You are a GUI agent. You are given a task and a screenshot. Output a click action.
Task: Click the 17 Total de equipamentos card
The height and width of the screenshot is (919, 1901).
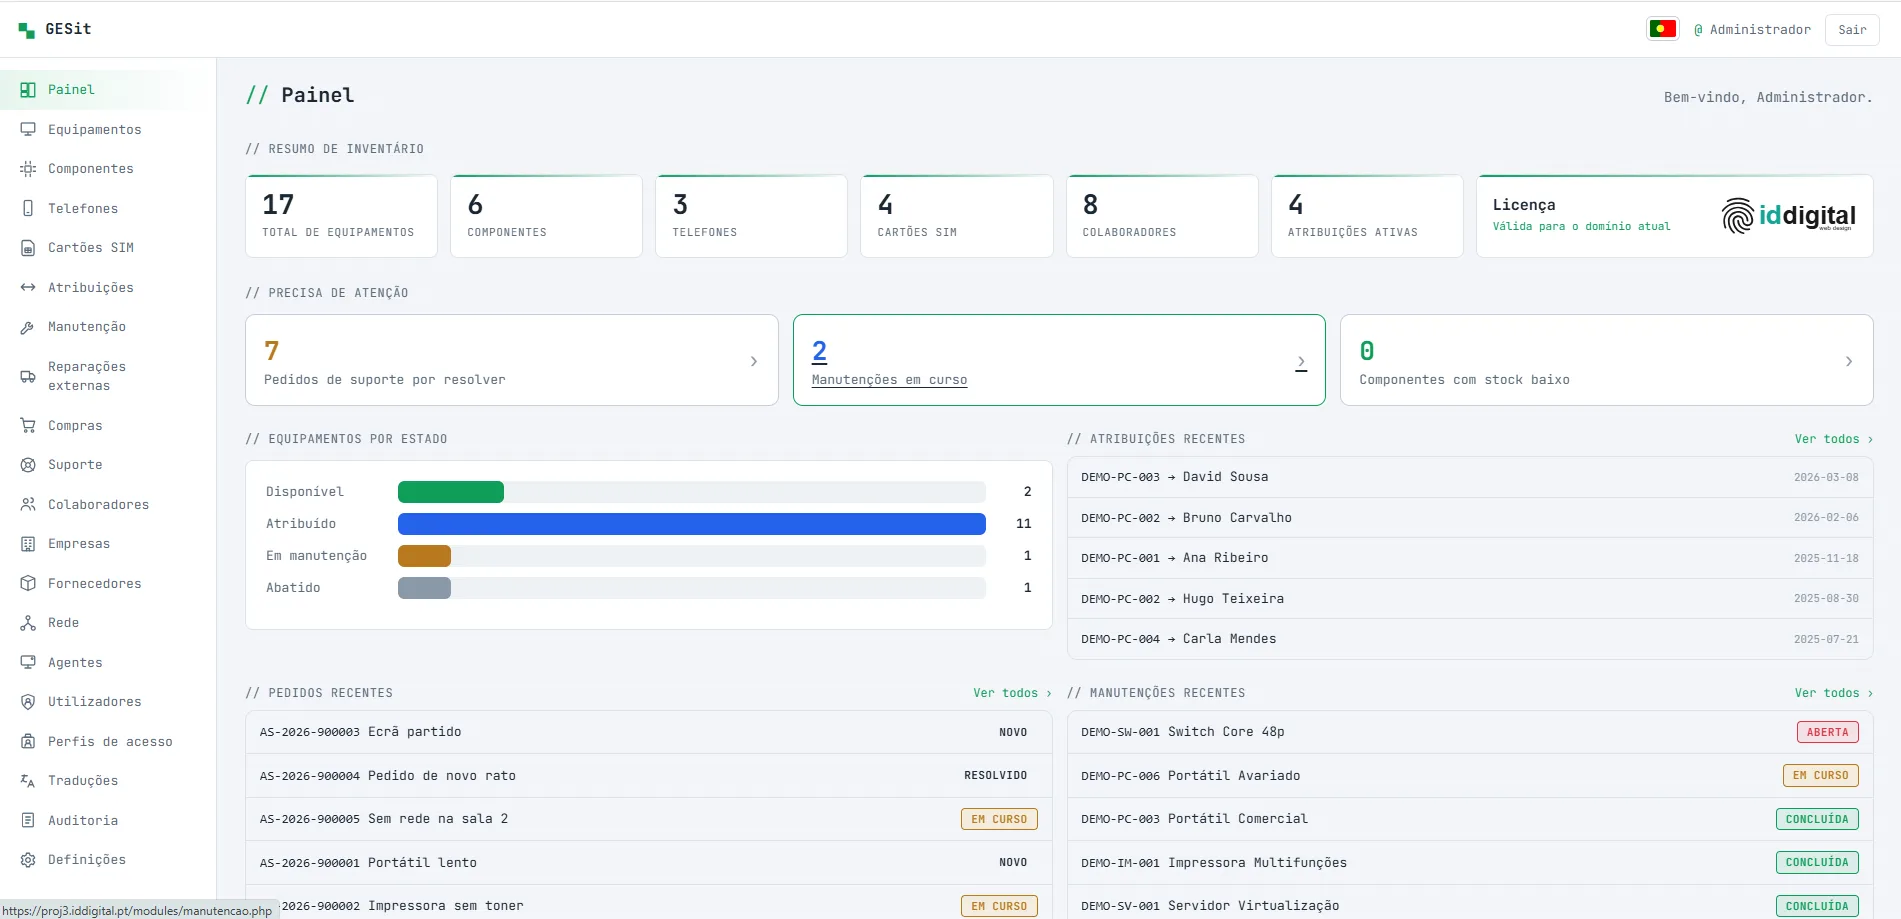[x=341, y=216]
